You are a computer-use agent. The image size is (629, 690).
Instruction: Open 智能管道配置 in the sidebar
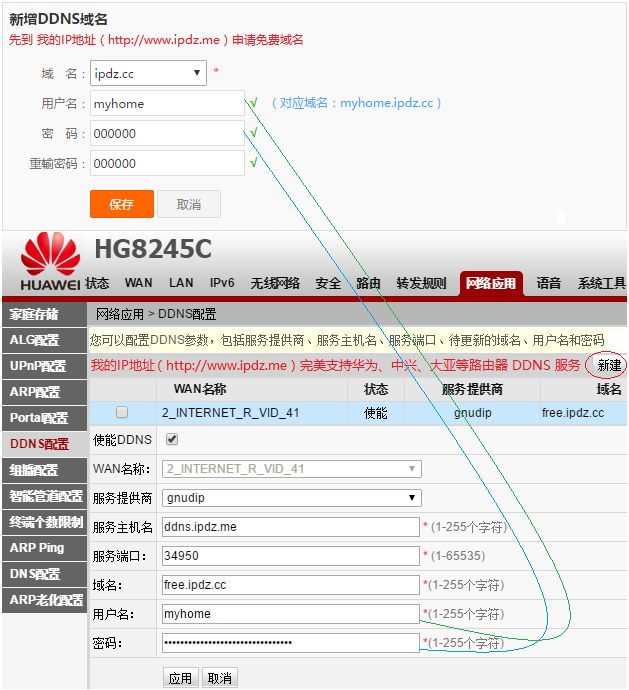click(44, 496)
